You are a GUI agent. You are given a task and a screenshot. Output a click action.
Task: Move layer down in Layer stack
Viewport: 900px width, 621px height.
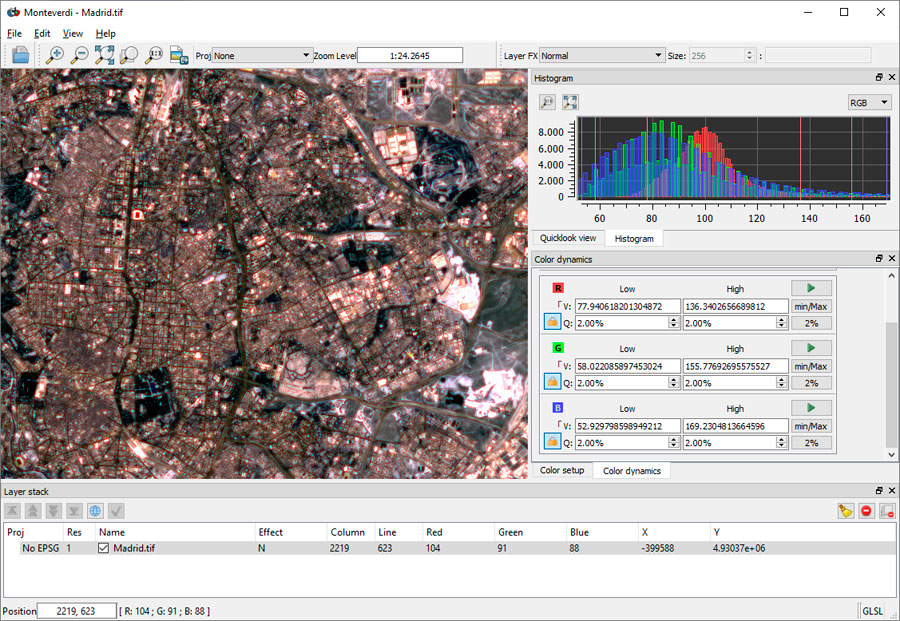point(54,511)
